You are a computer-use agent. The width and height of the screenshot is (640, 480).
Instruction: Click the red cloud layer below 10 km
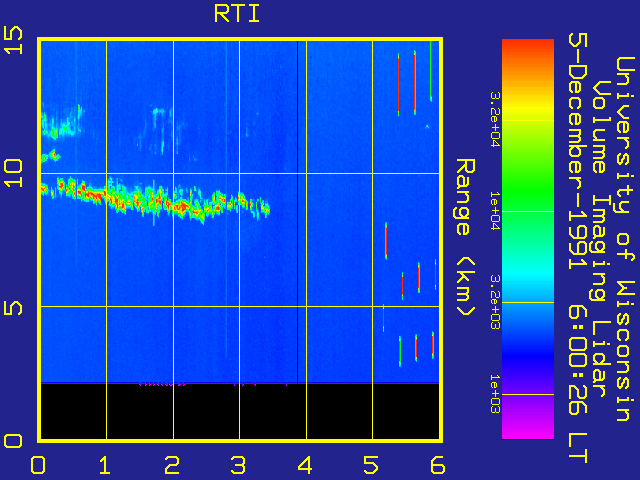(155, 200)
